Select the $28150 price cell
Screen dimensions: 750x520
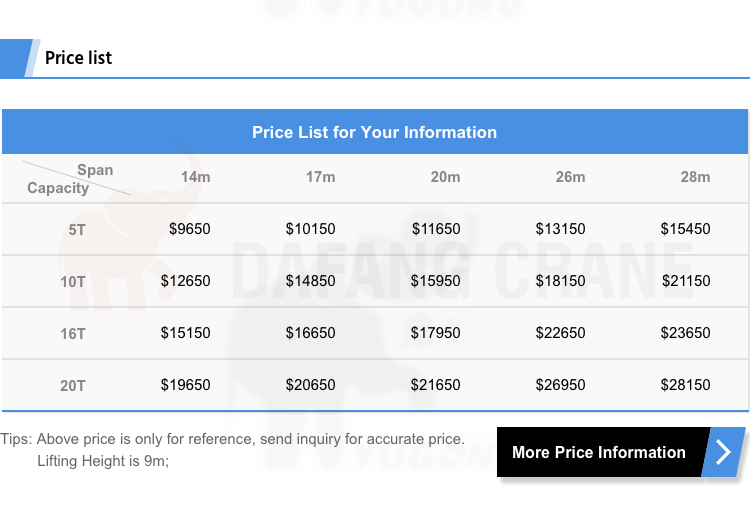685,385
